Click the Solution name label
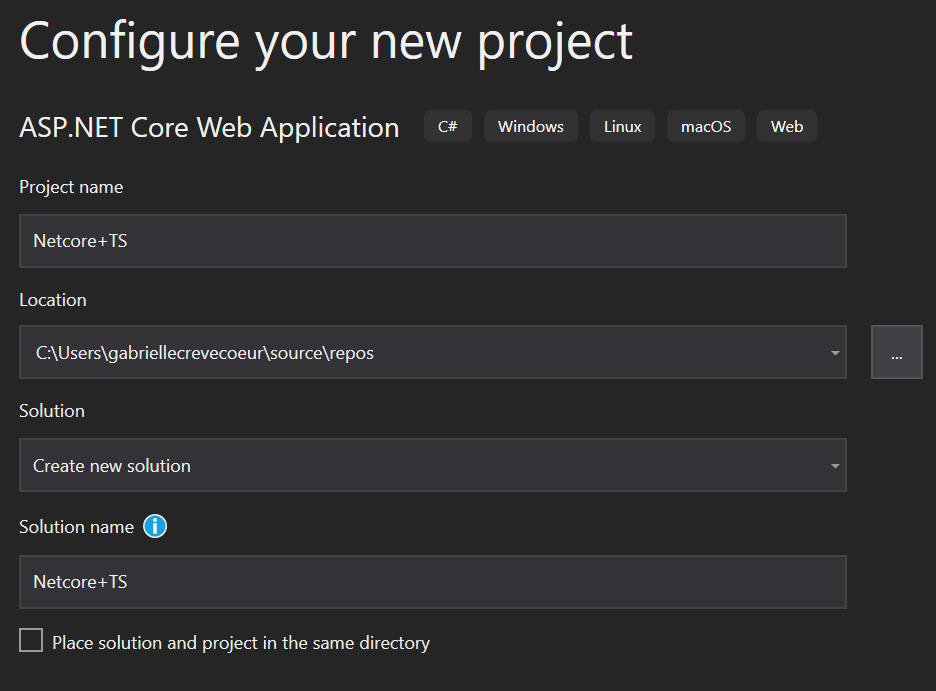 click(76, 526)
